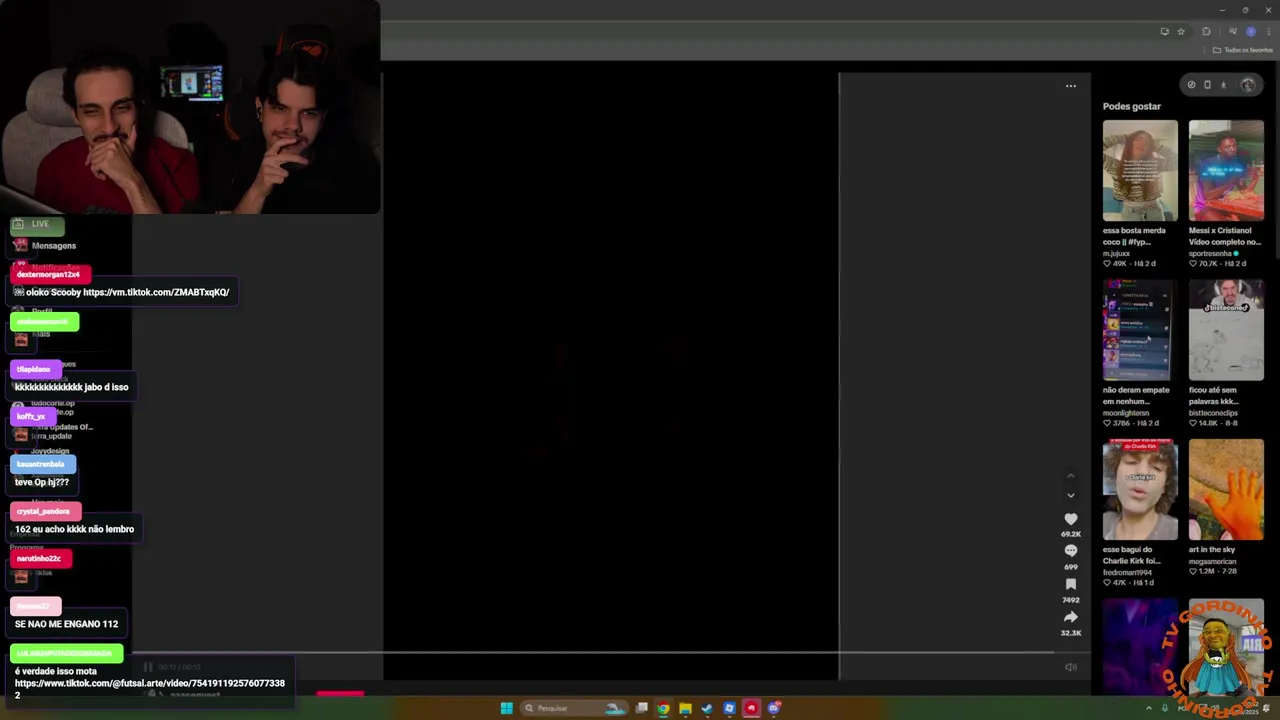Go to next video with down chevron
The width and height of the screenshot is (1280, 720).
[1071, 495]
